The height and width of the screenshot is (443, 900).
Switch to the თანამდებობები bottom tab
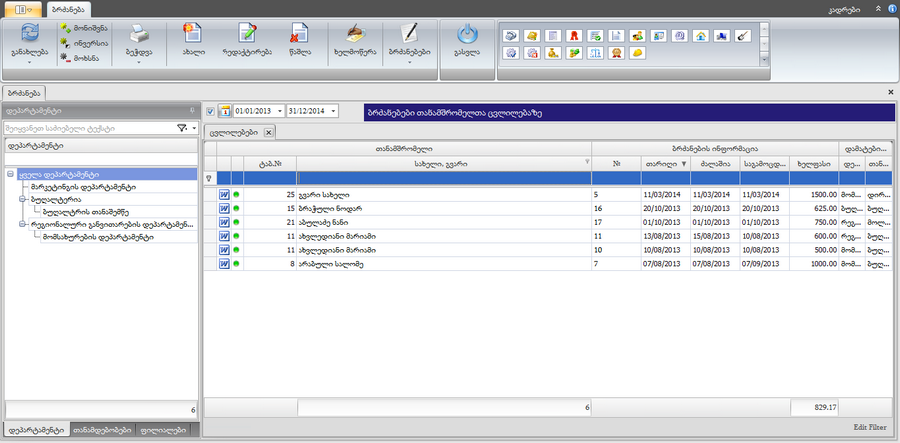103,430
